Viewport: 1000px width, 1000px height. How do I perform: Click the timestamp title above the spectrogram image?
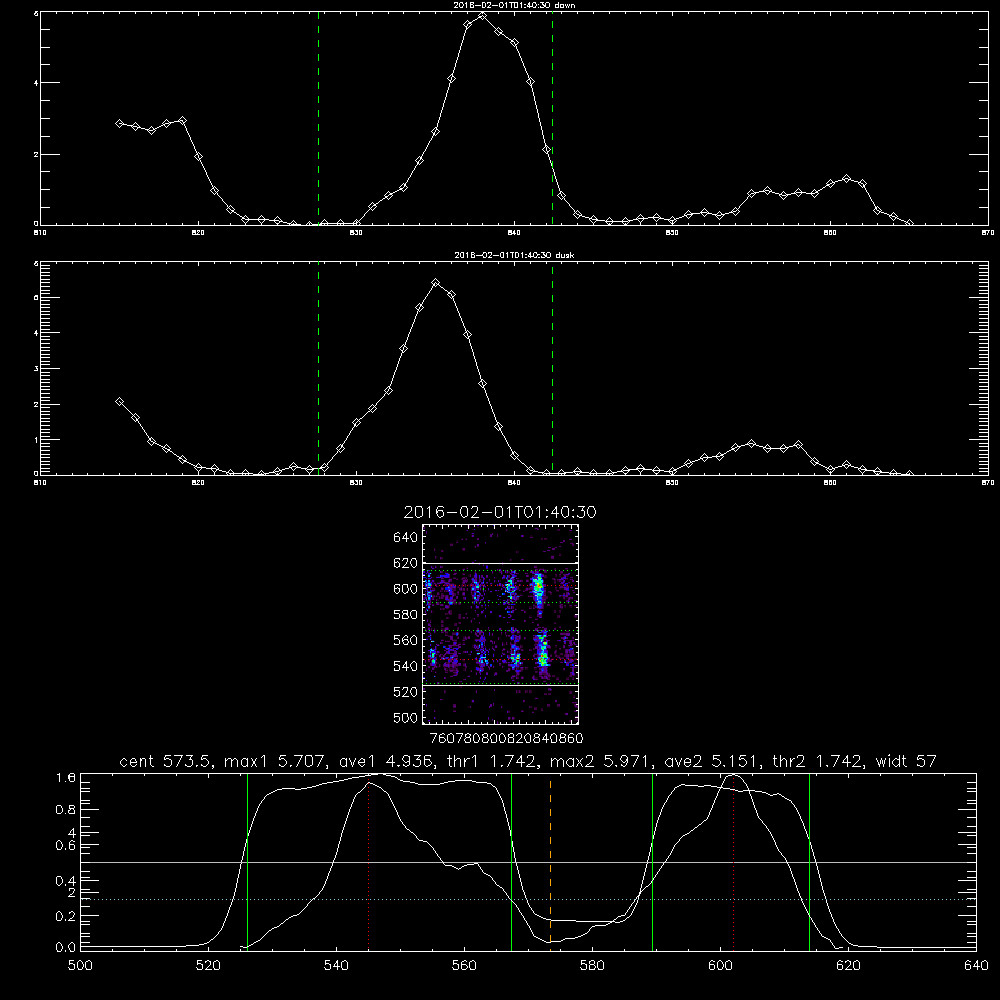500,512
